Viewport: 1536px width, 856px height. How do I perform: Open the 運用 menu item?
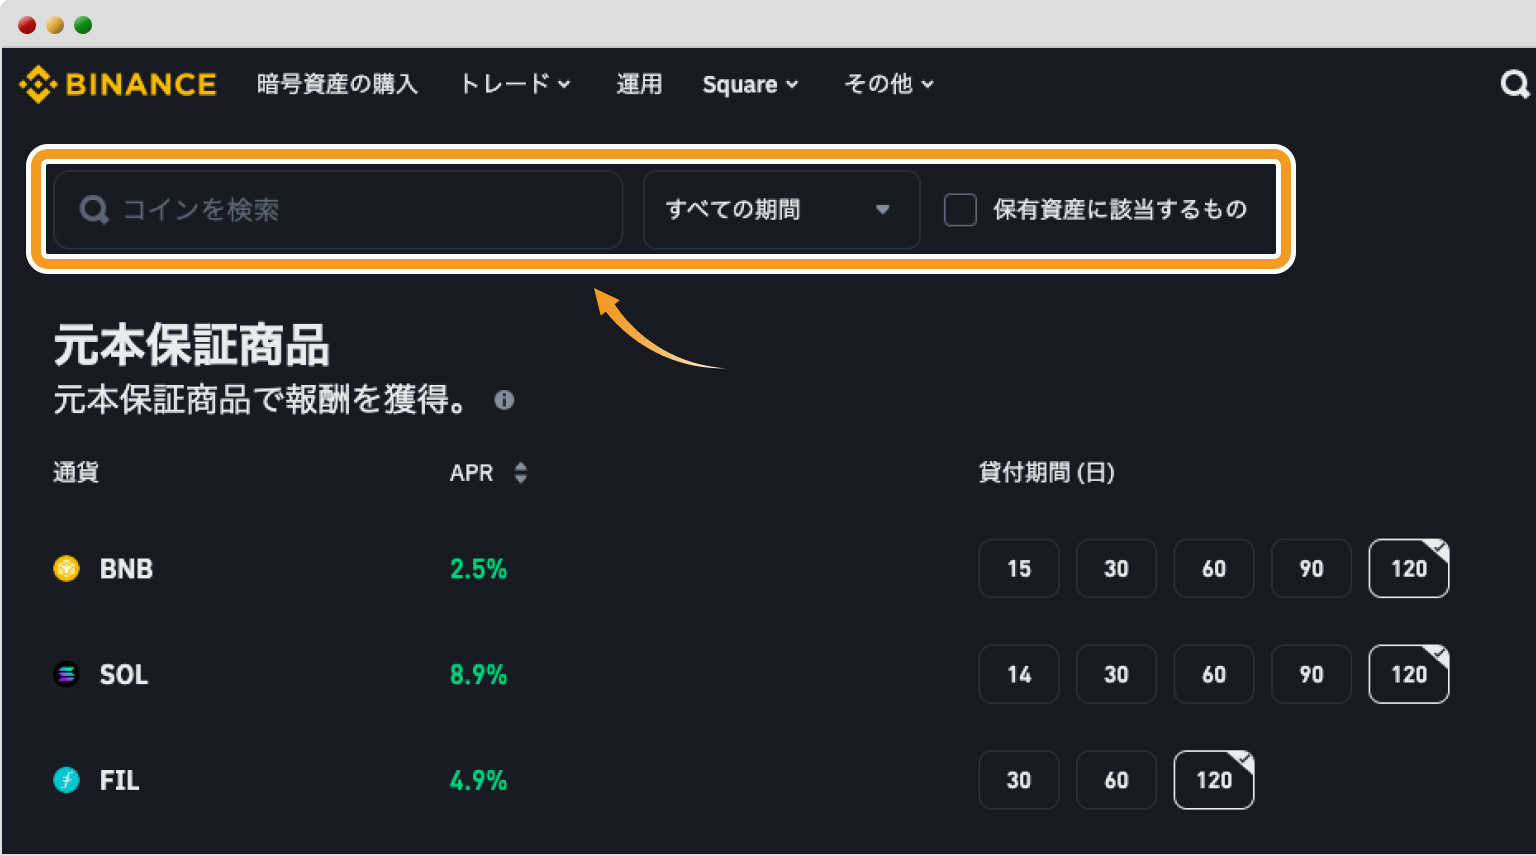click(x=640, y=84)
